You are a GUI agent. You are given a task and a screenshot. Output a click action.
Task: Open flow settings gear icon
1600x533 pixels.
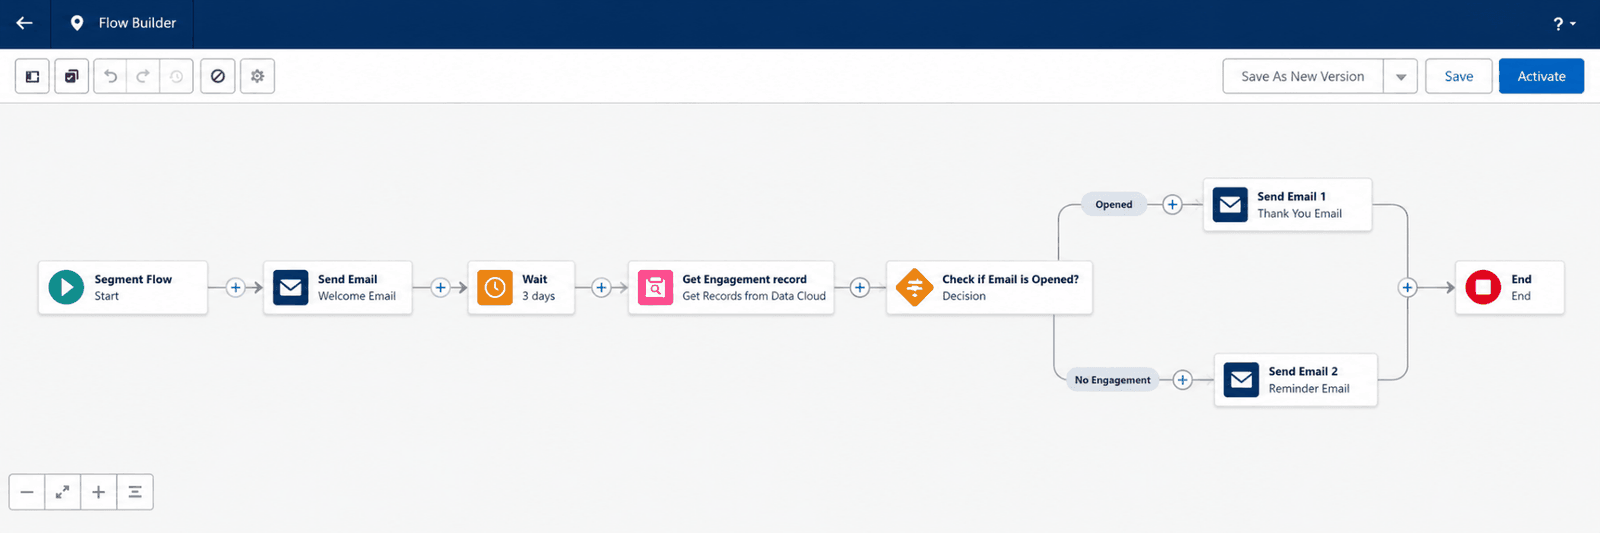tap(257, 76)
